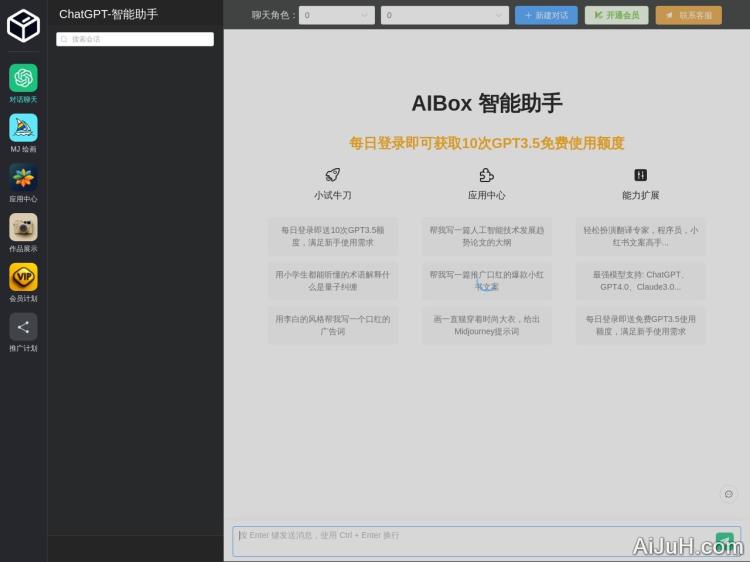Click the 小试牛刀 heading

pyautogui.click(x=332, y=195)
